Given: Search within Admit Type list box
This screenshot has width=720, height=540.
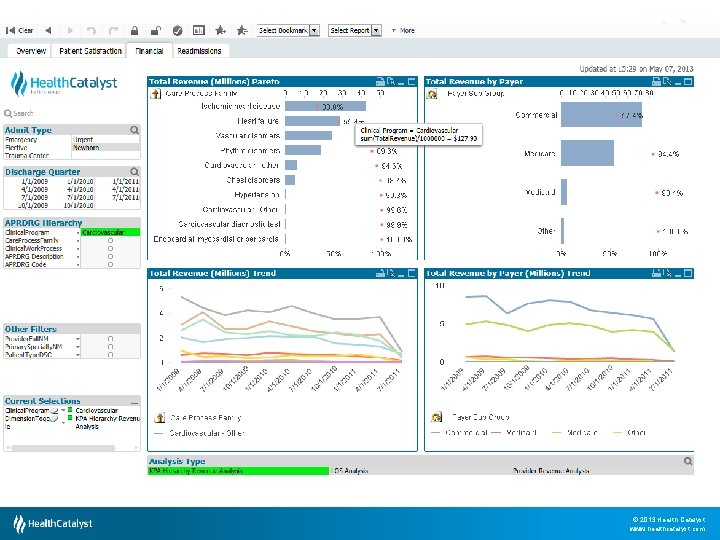Looking at the screenshot, I should (134, 130).
